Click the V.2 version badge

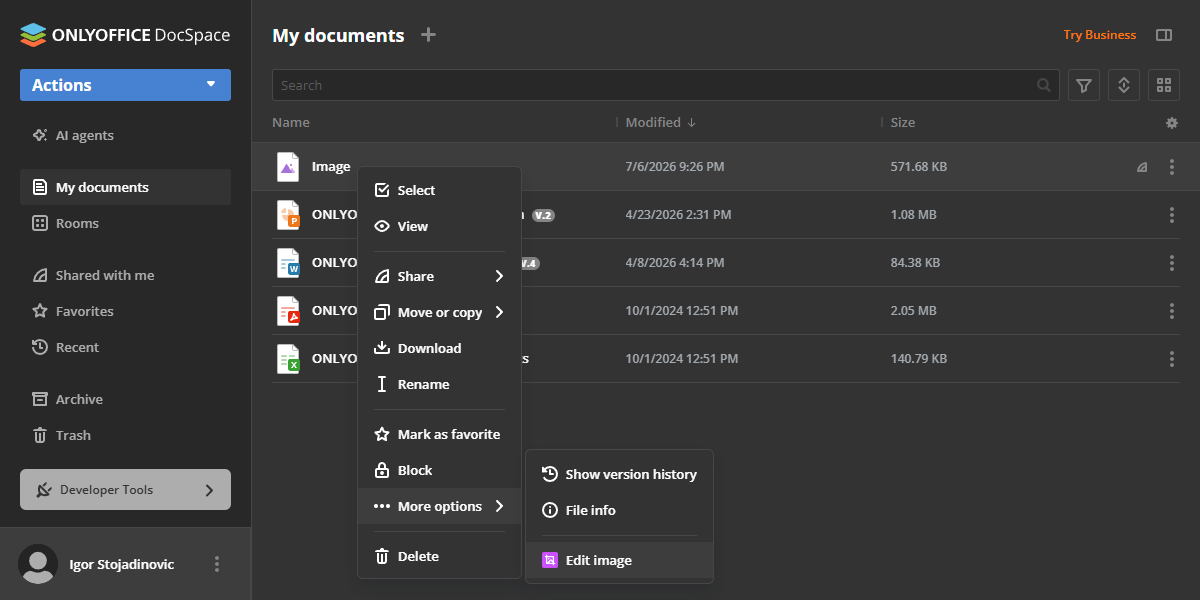(543, 215)
